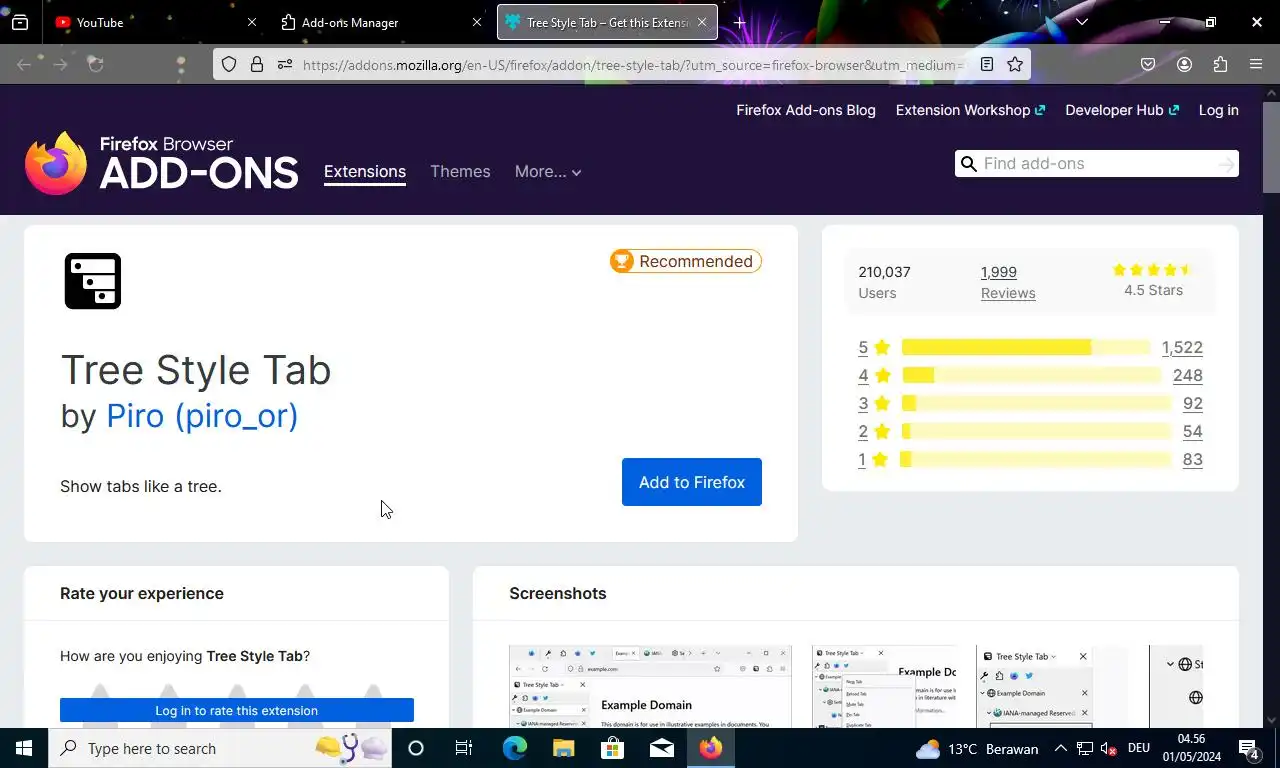Open the list all tabs dropdown
This screenshot has height=768, width=1280.
1081,22
